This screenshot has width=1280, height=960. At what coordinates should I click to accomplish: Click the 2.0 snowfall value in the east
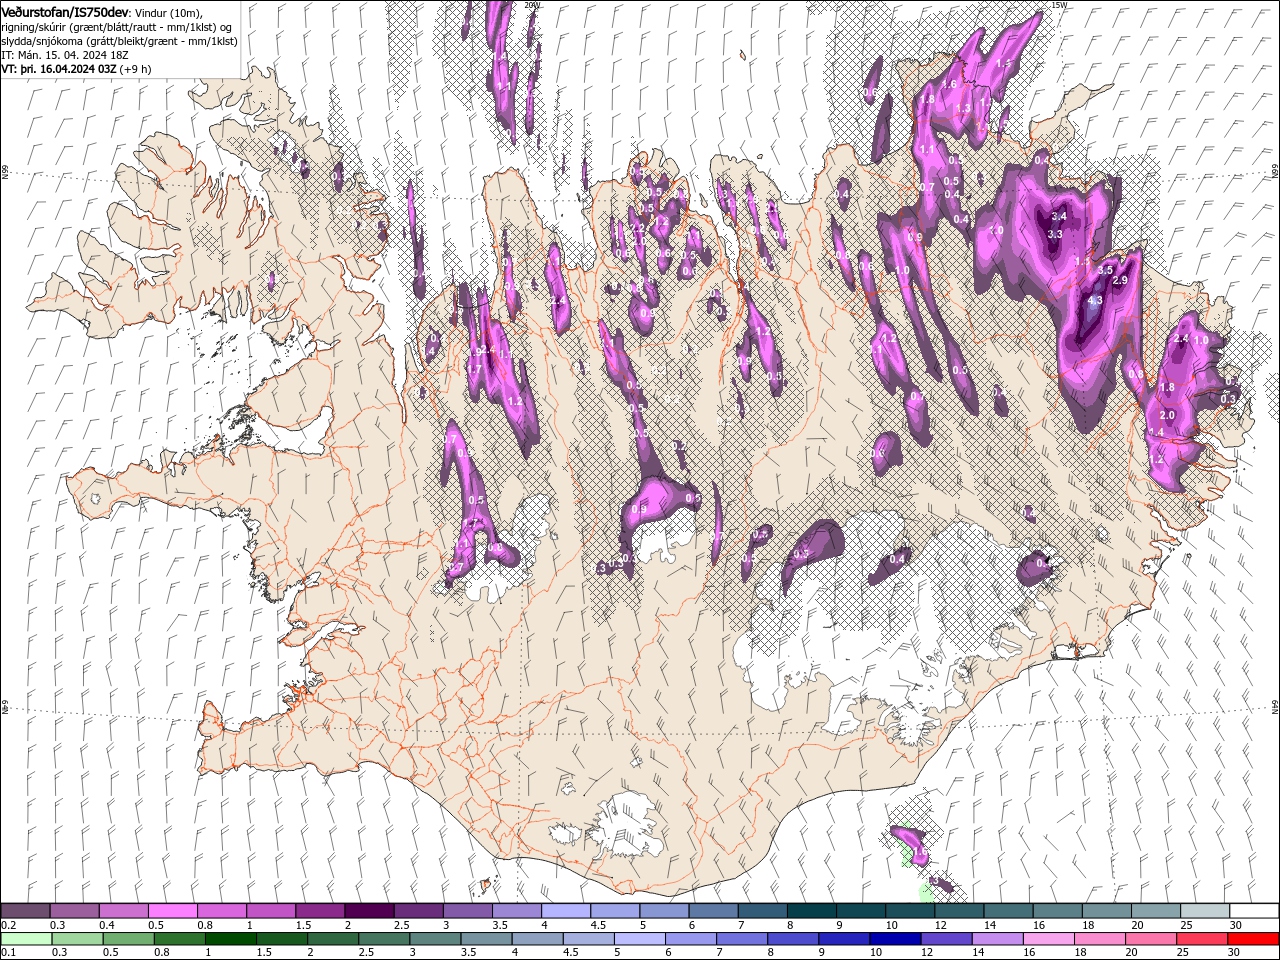(1167, 415)
